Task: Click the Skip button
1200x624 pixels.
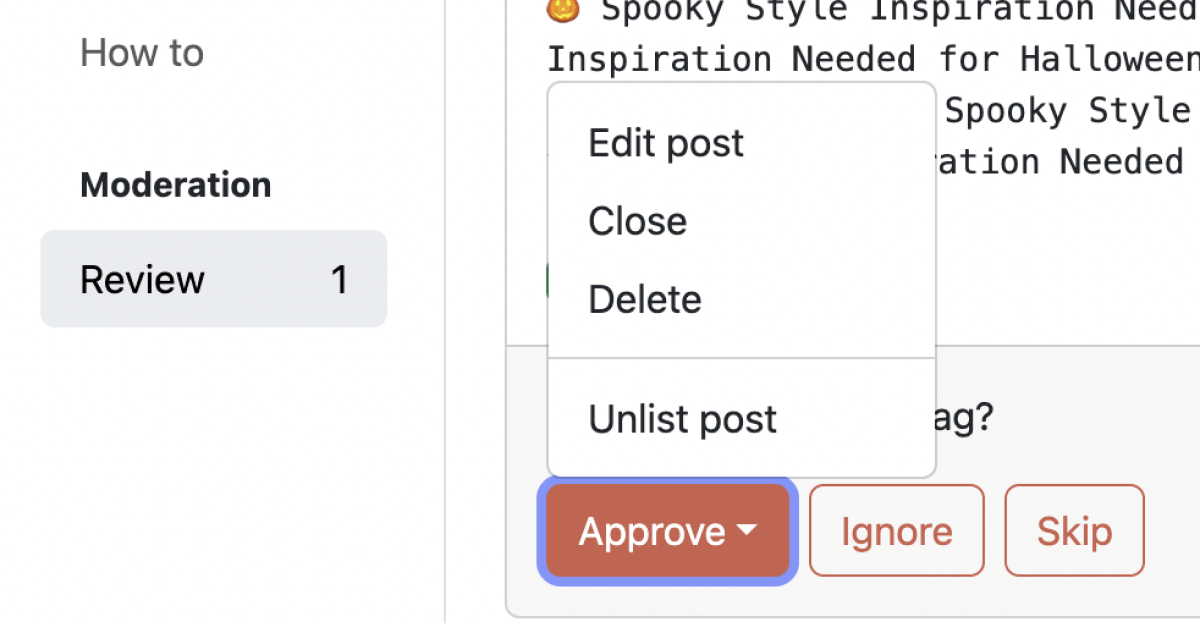Action: pos(1074,530)
